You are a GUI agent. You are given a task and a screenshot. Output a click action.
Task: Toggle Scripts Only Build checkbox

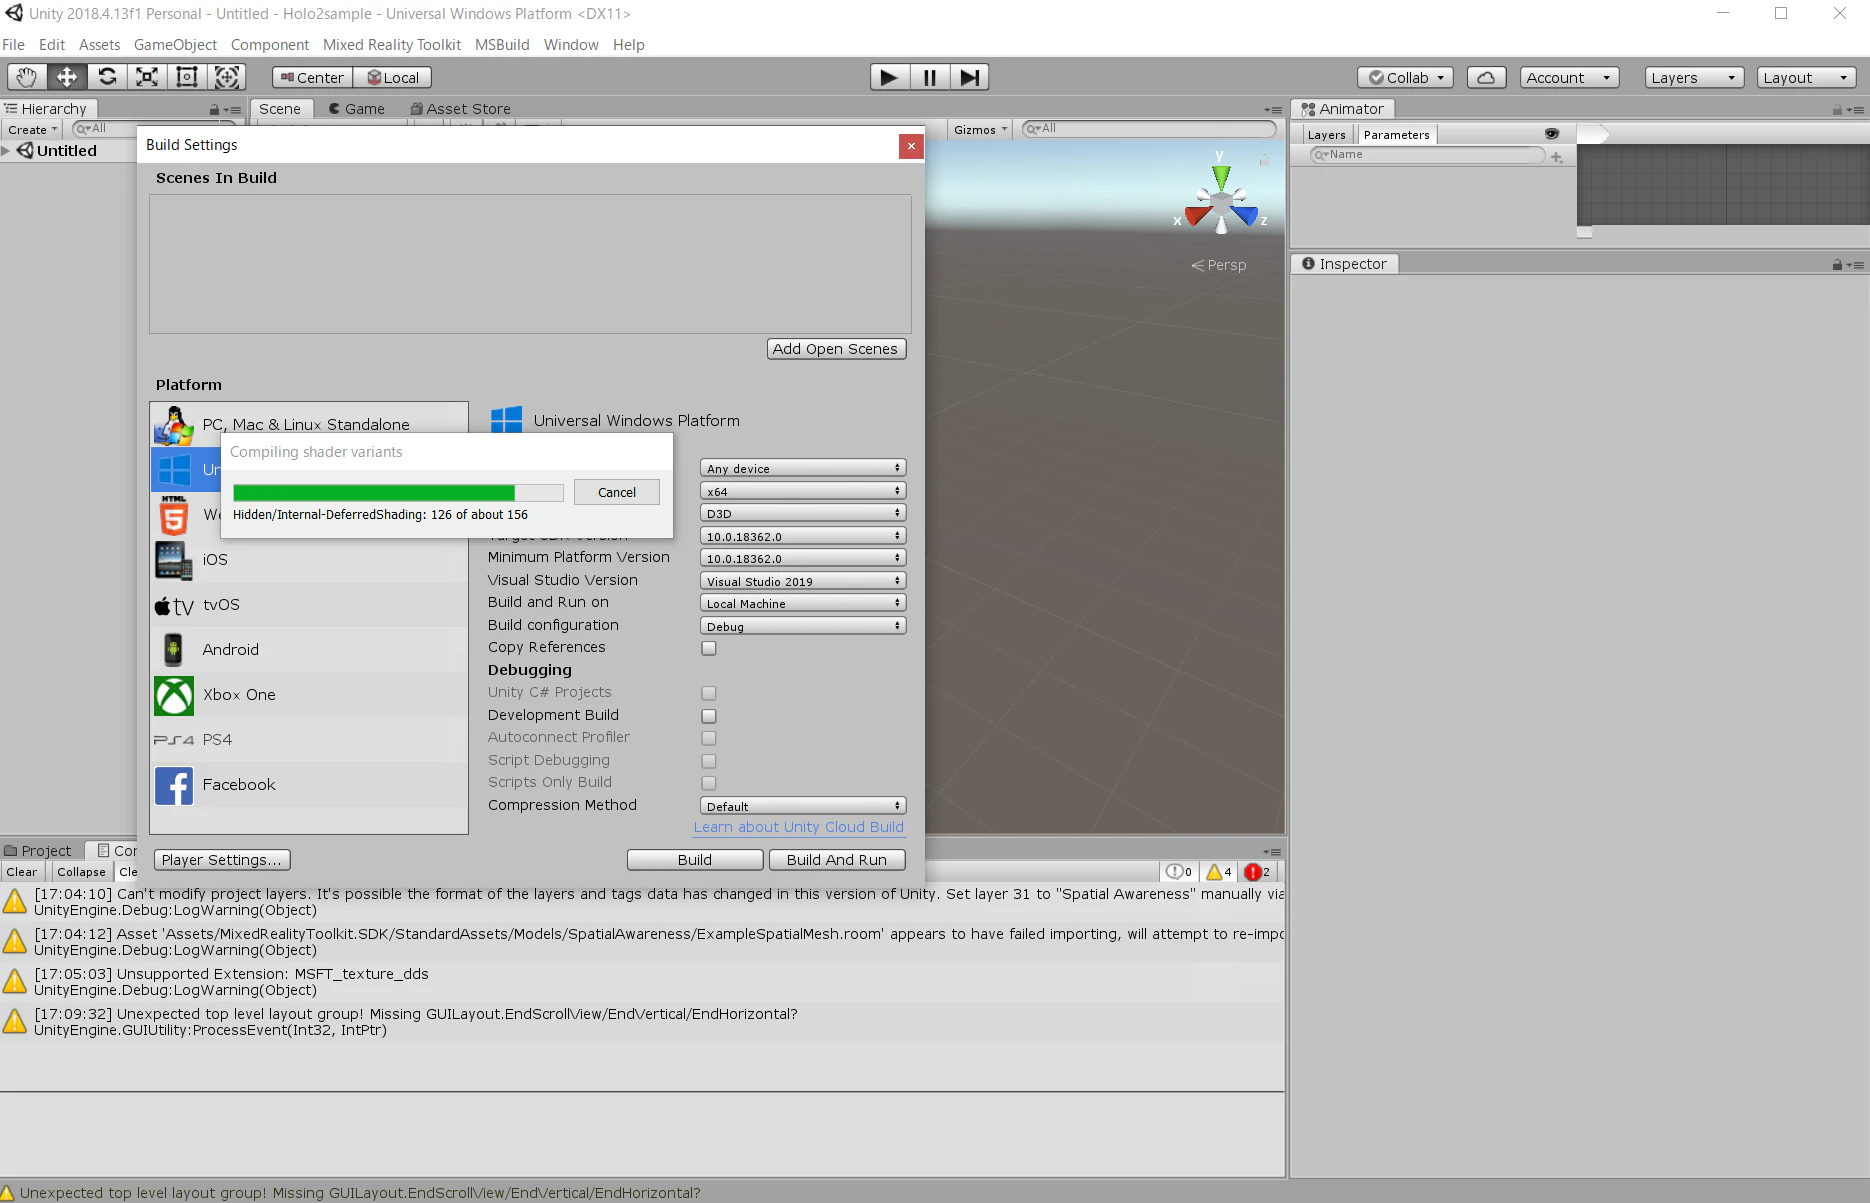click(709, 783)
